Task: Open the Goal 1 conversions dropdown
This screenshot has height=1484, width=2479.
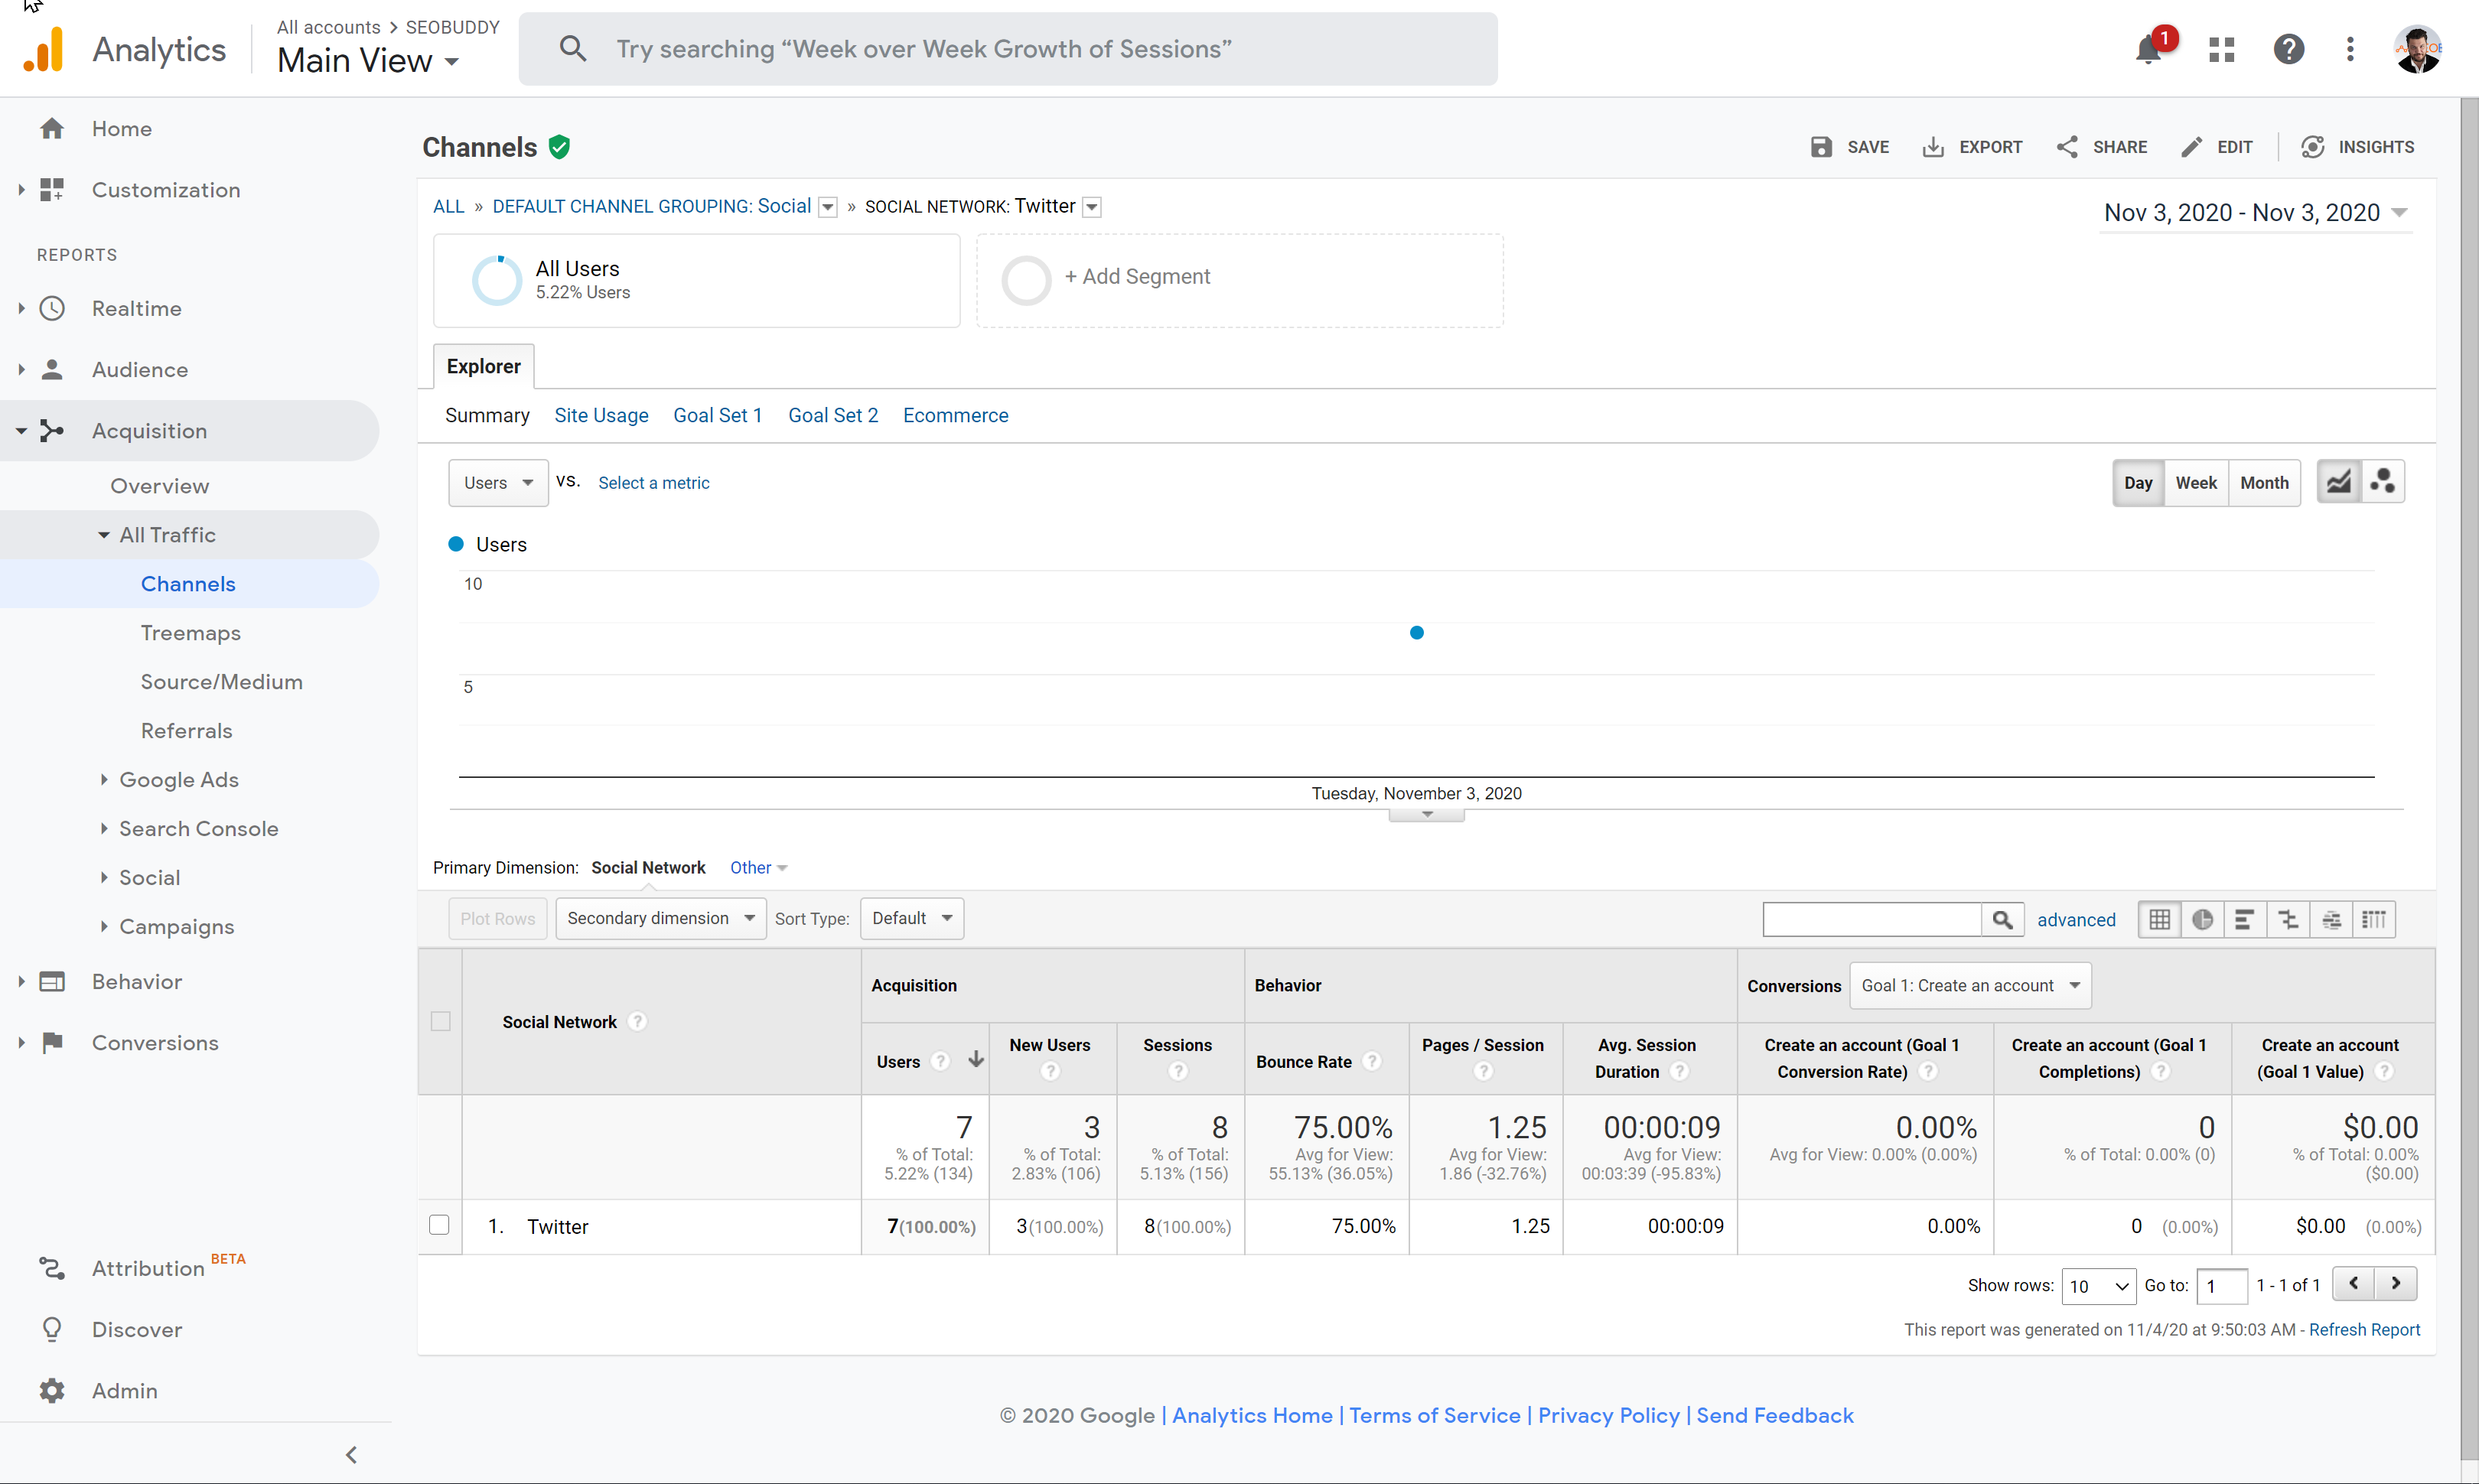Action: (x=1970, y=985)
